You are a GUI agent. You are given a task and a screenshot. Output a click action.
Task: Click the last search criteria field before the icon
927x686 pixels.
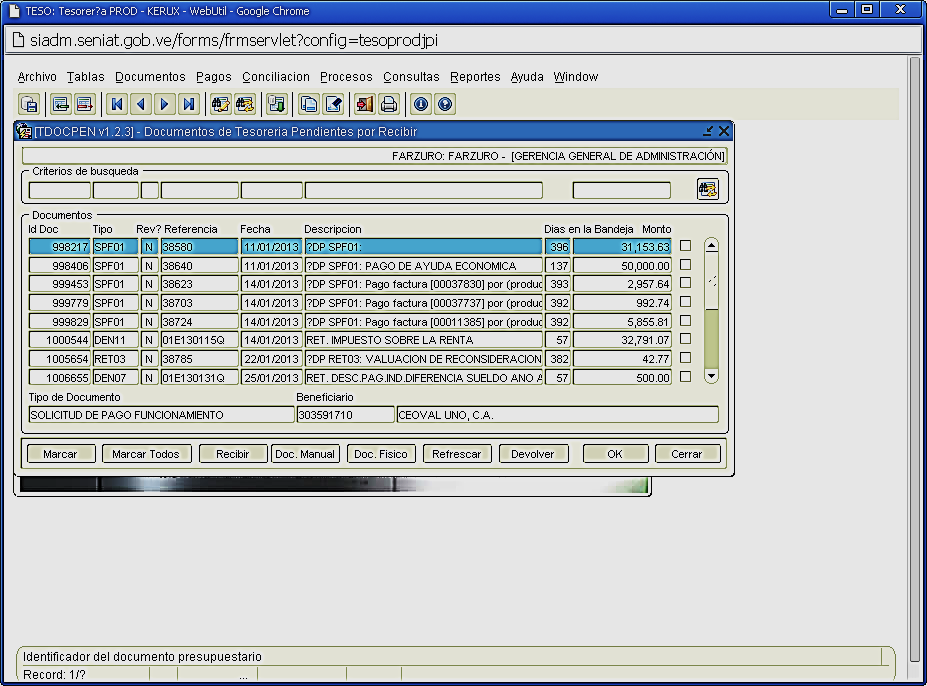click(622, 190)
